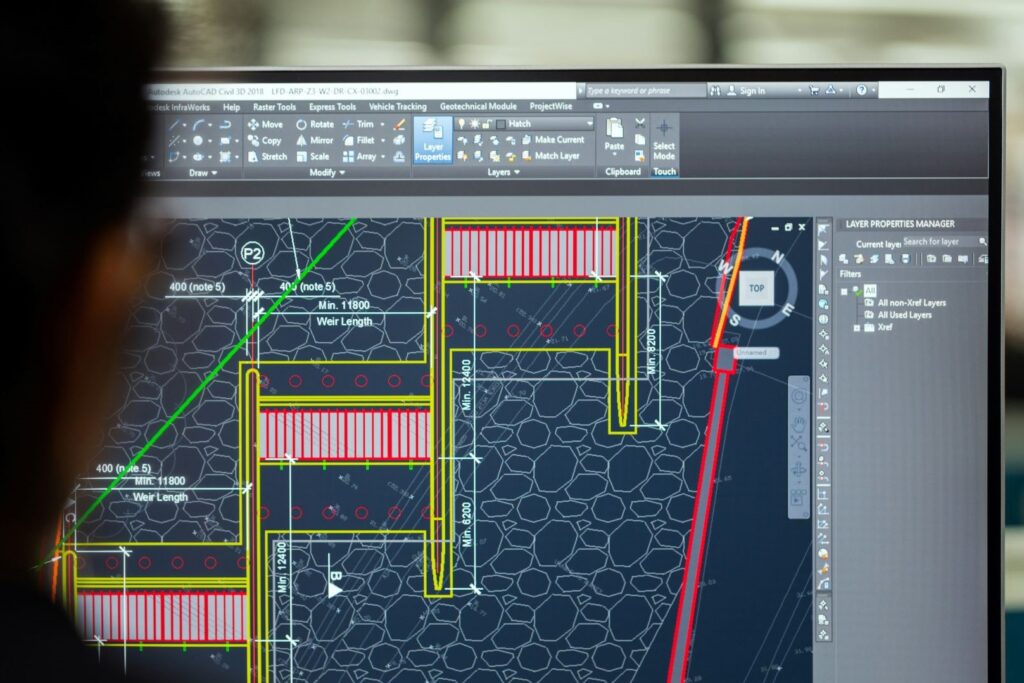Open the Express Tools ribbon tab
The width and height of the screenshot is (1024, 683).
pyautogui.click(x=332, y=106)
